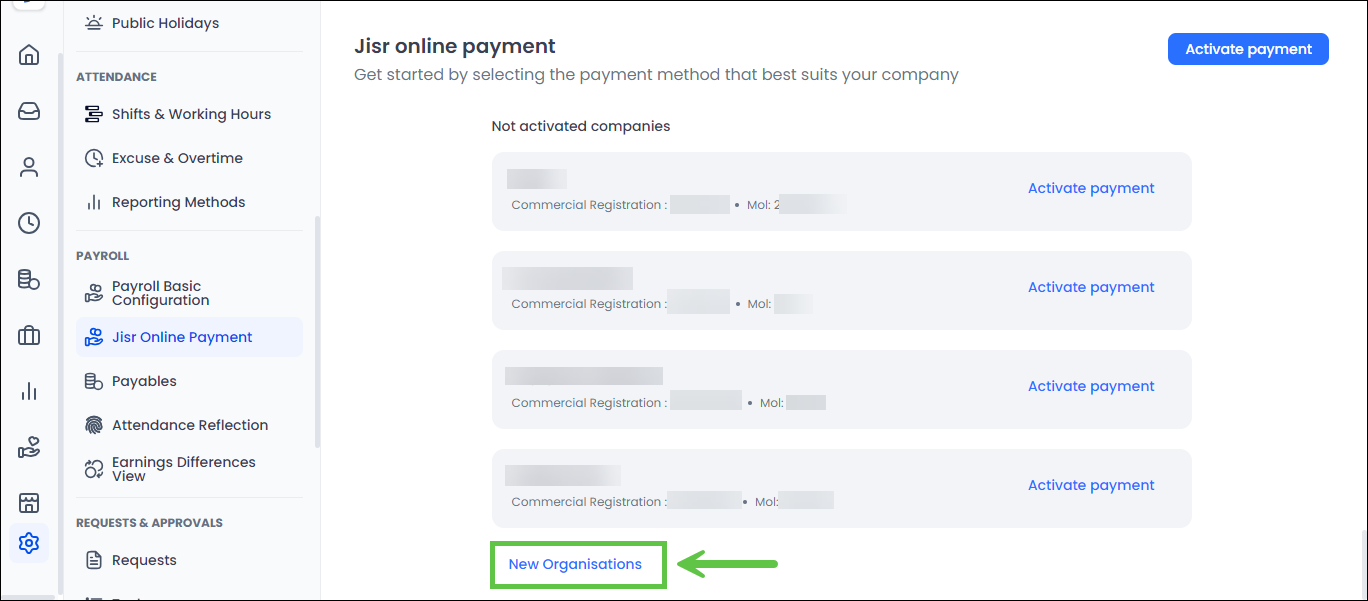Click the employees person icon
The image size is (1368, 601).
click(x=29, y=167)
